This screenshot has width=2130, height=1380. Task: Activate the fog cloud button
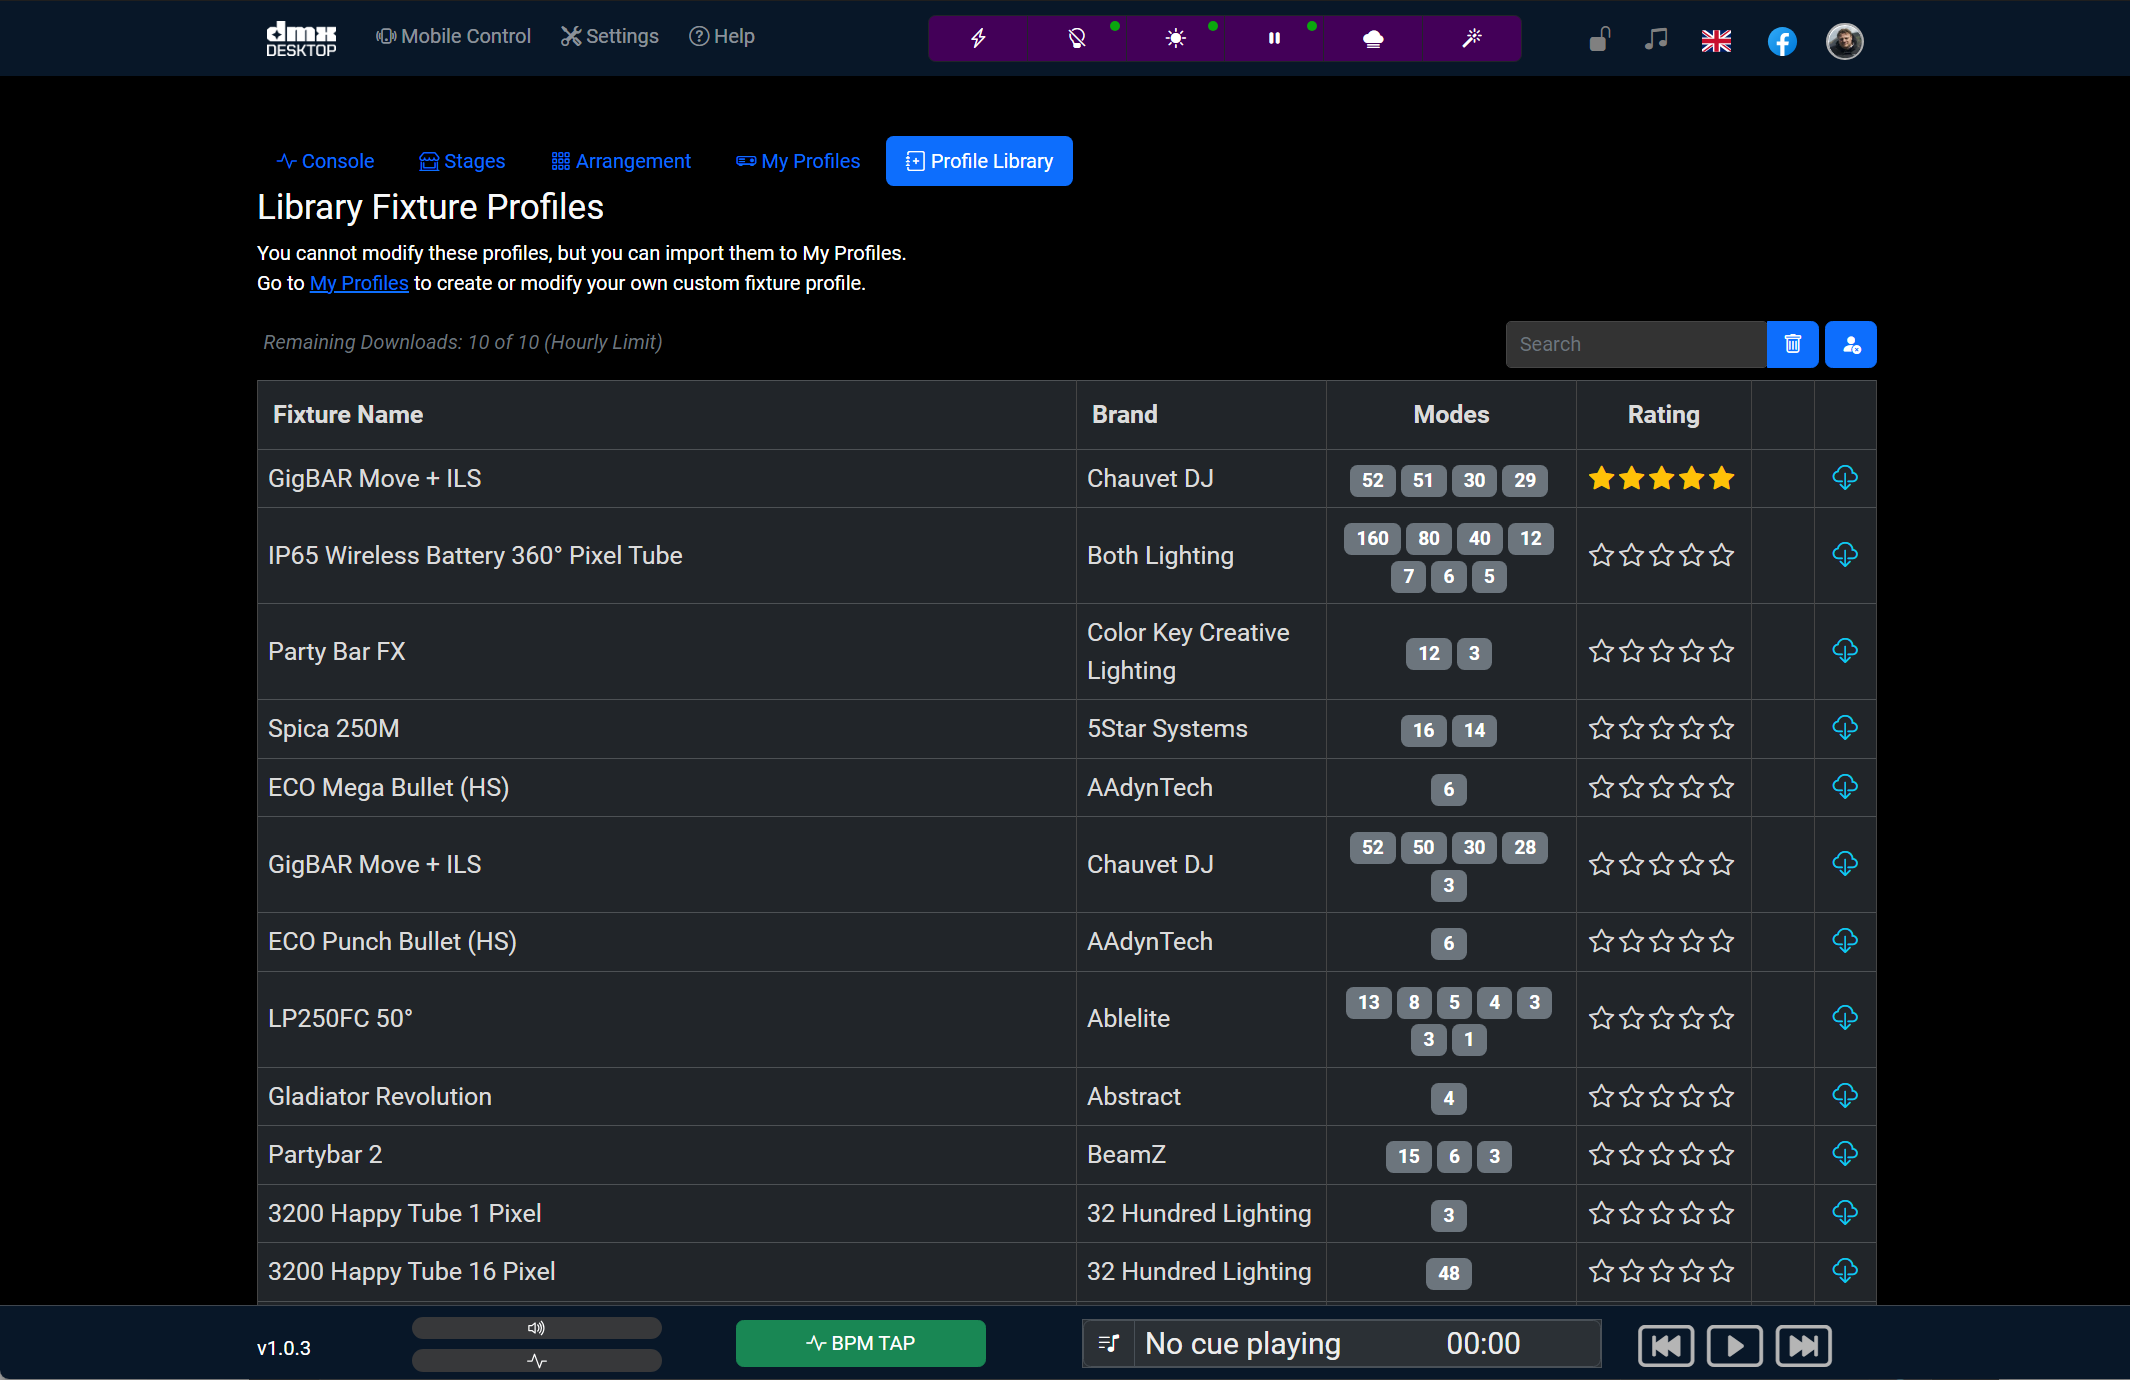pos(1373,38)
